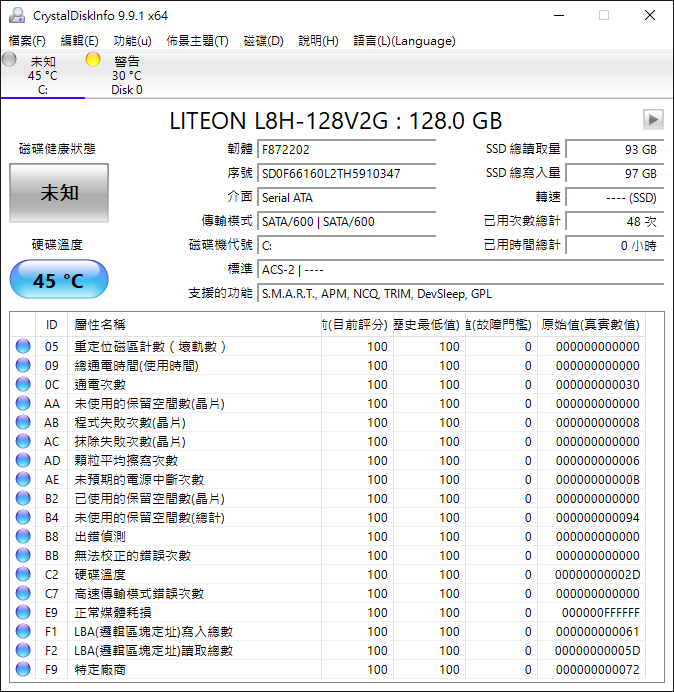
Task: Click the blue status orb for attribute AC
Action: pos(23,441)
